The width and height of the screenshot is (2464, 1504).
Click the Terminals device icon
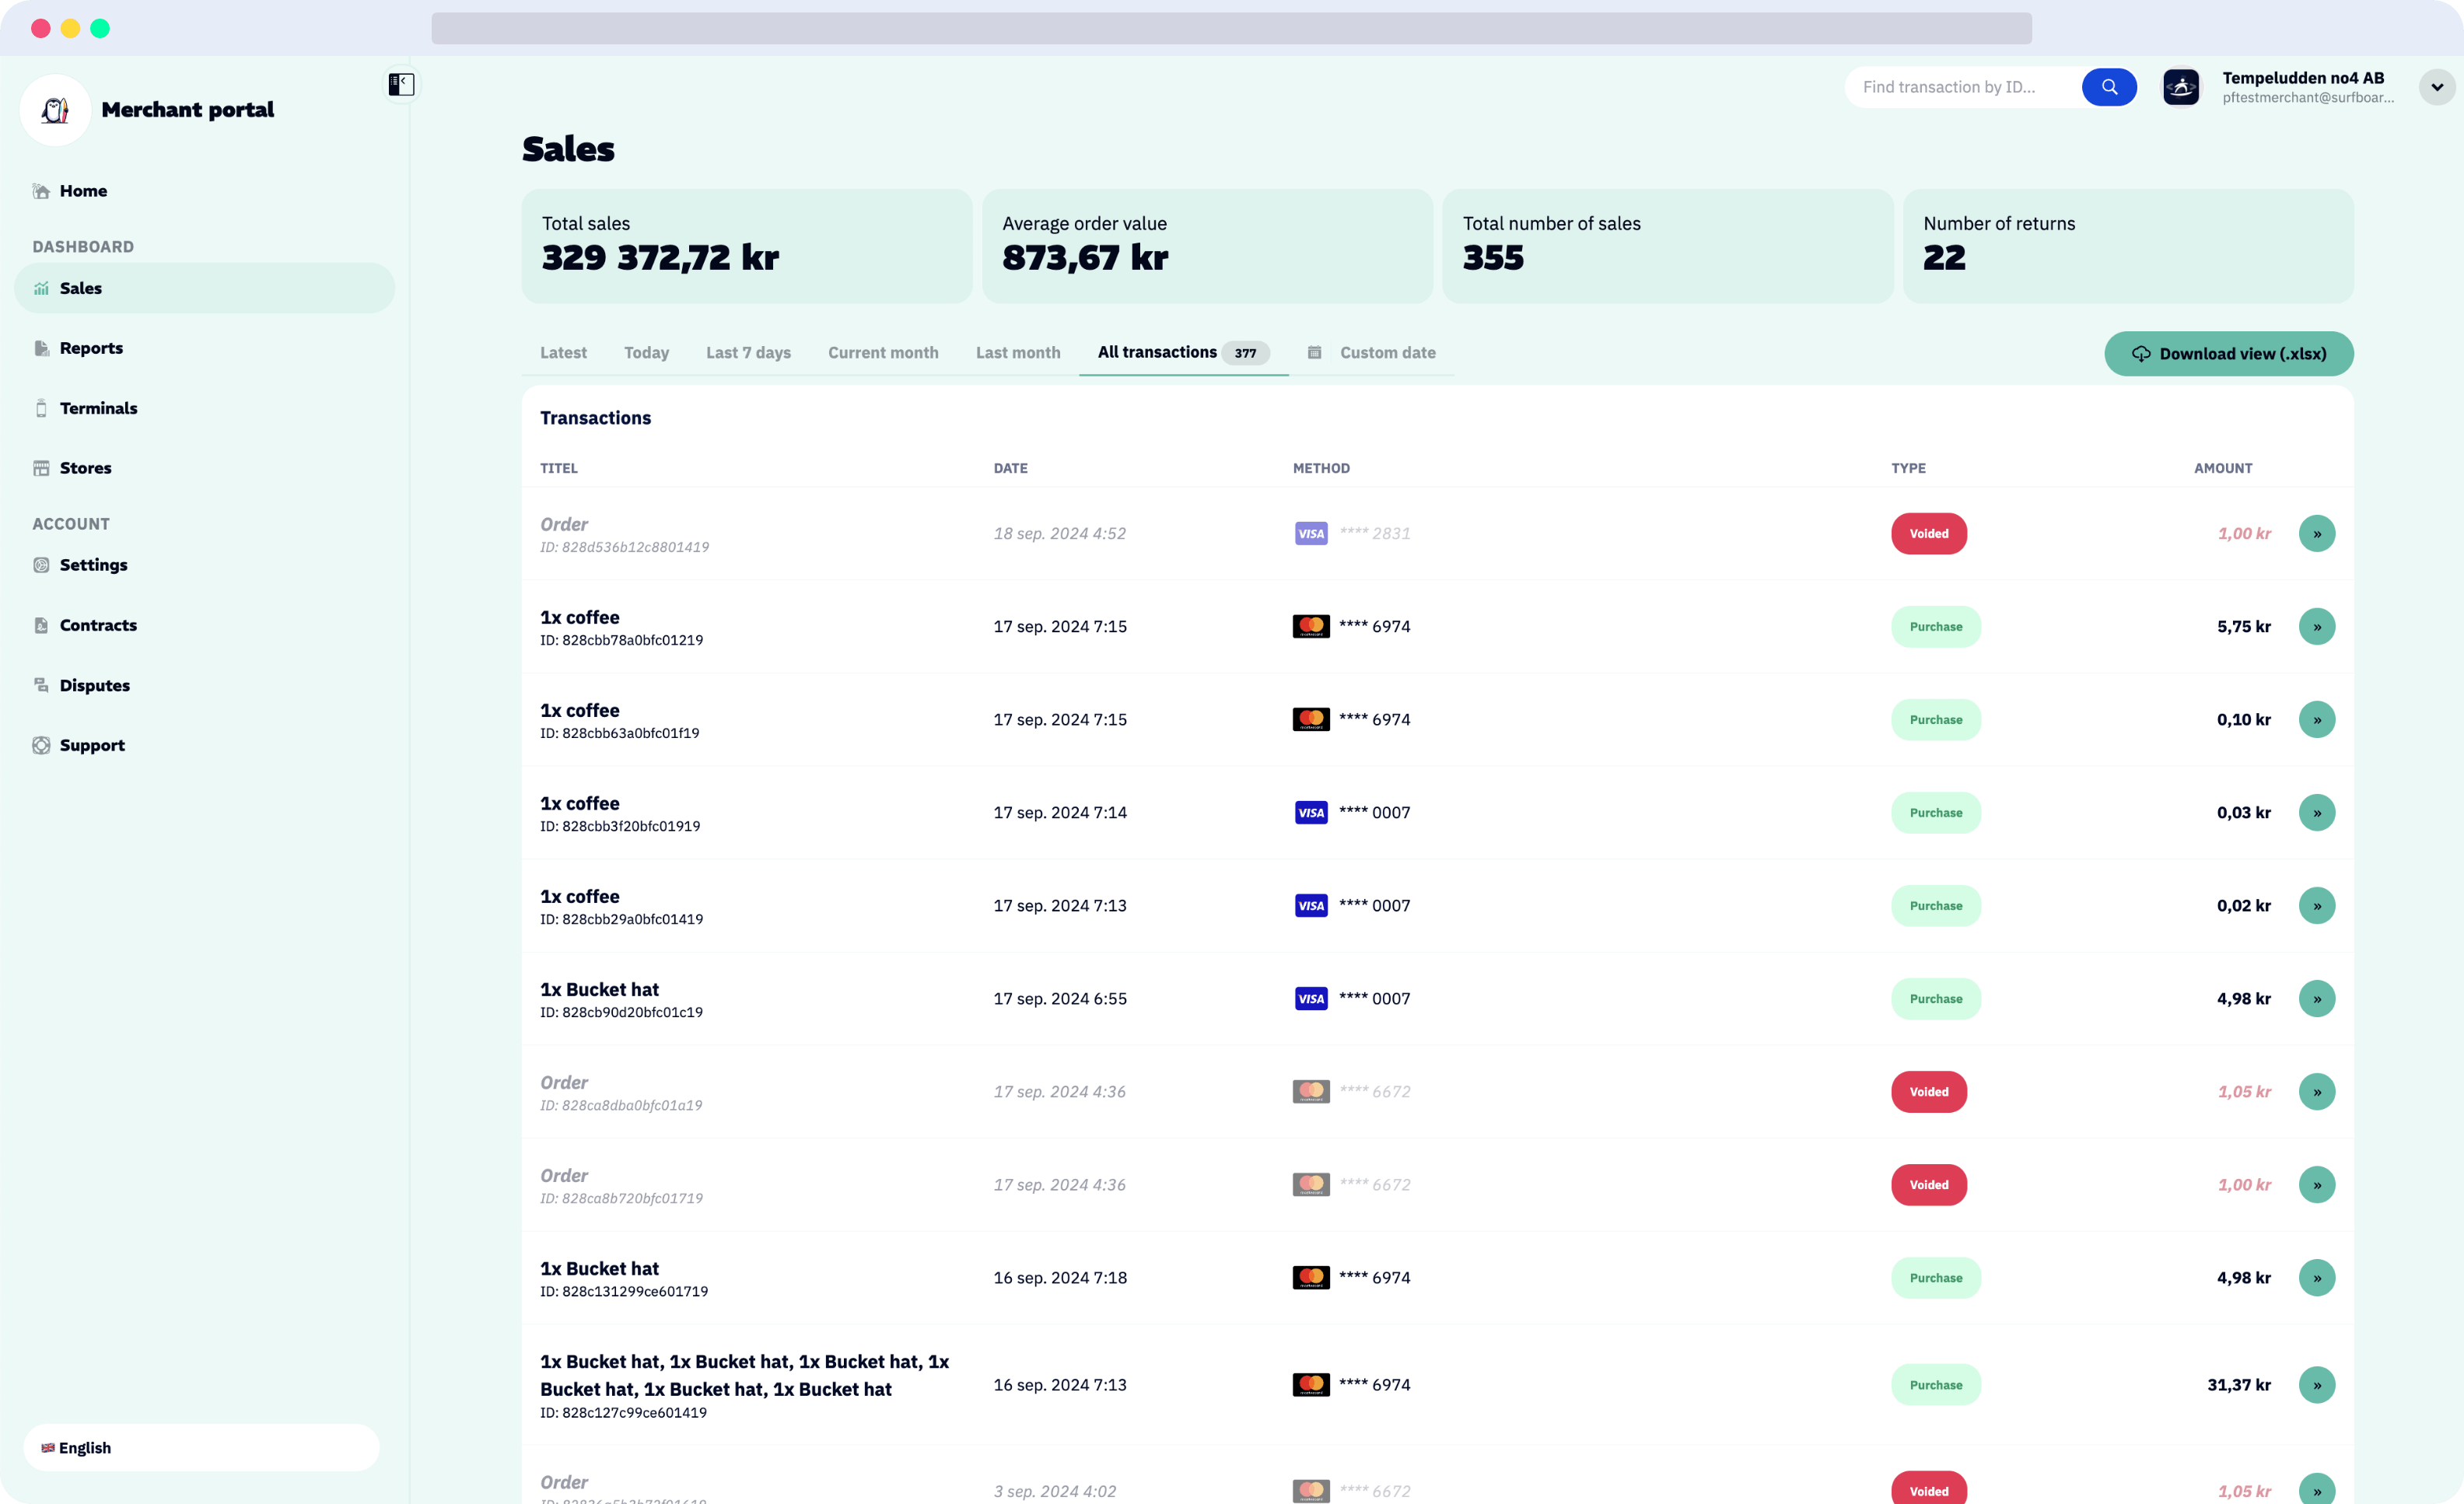[x=41, y=408]
